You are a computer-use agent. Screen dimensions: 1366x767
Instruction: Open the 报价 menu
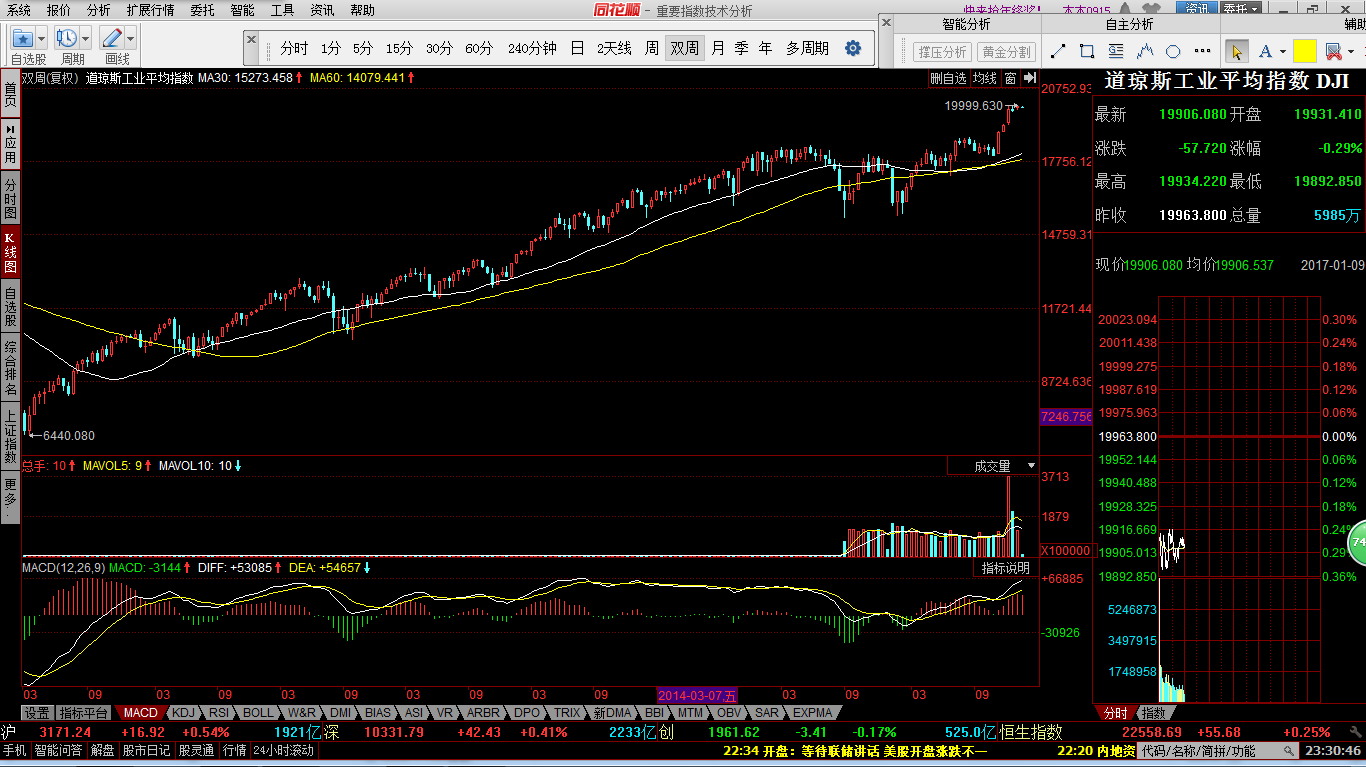point(59,10)
